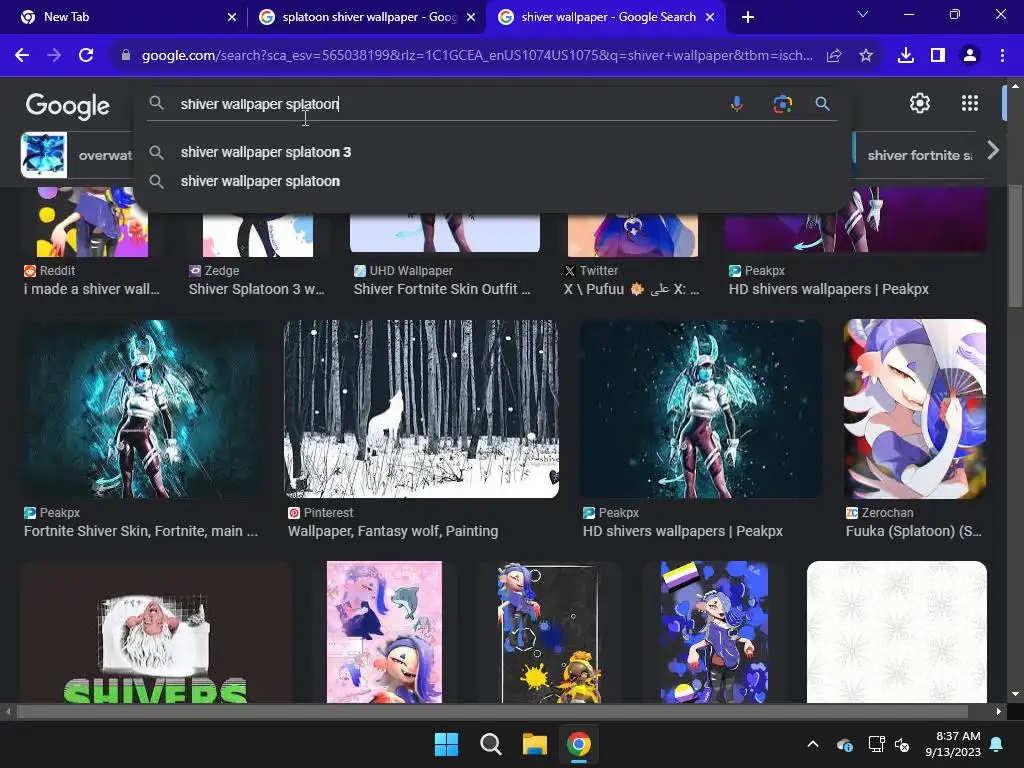Open the Chrome three-dot menu

pos(1002,56)
